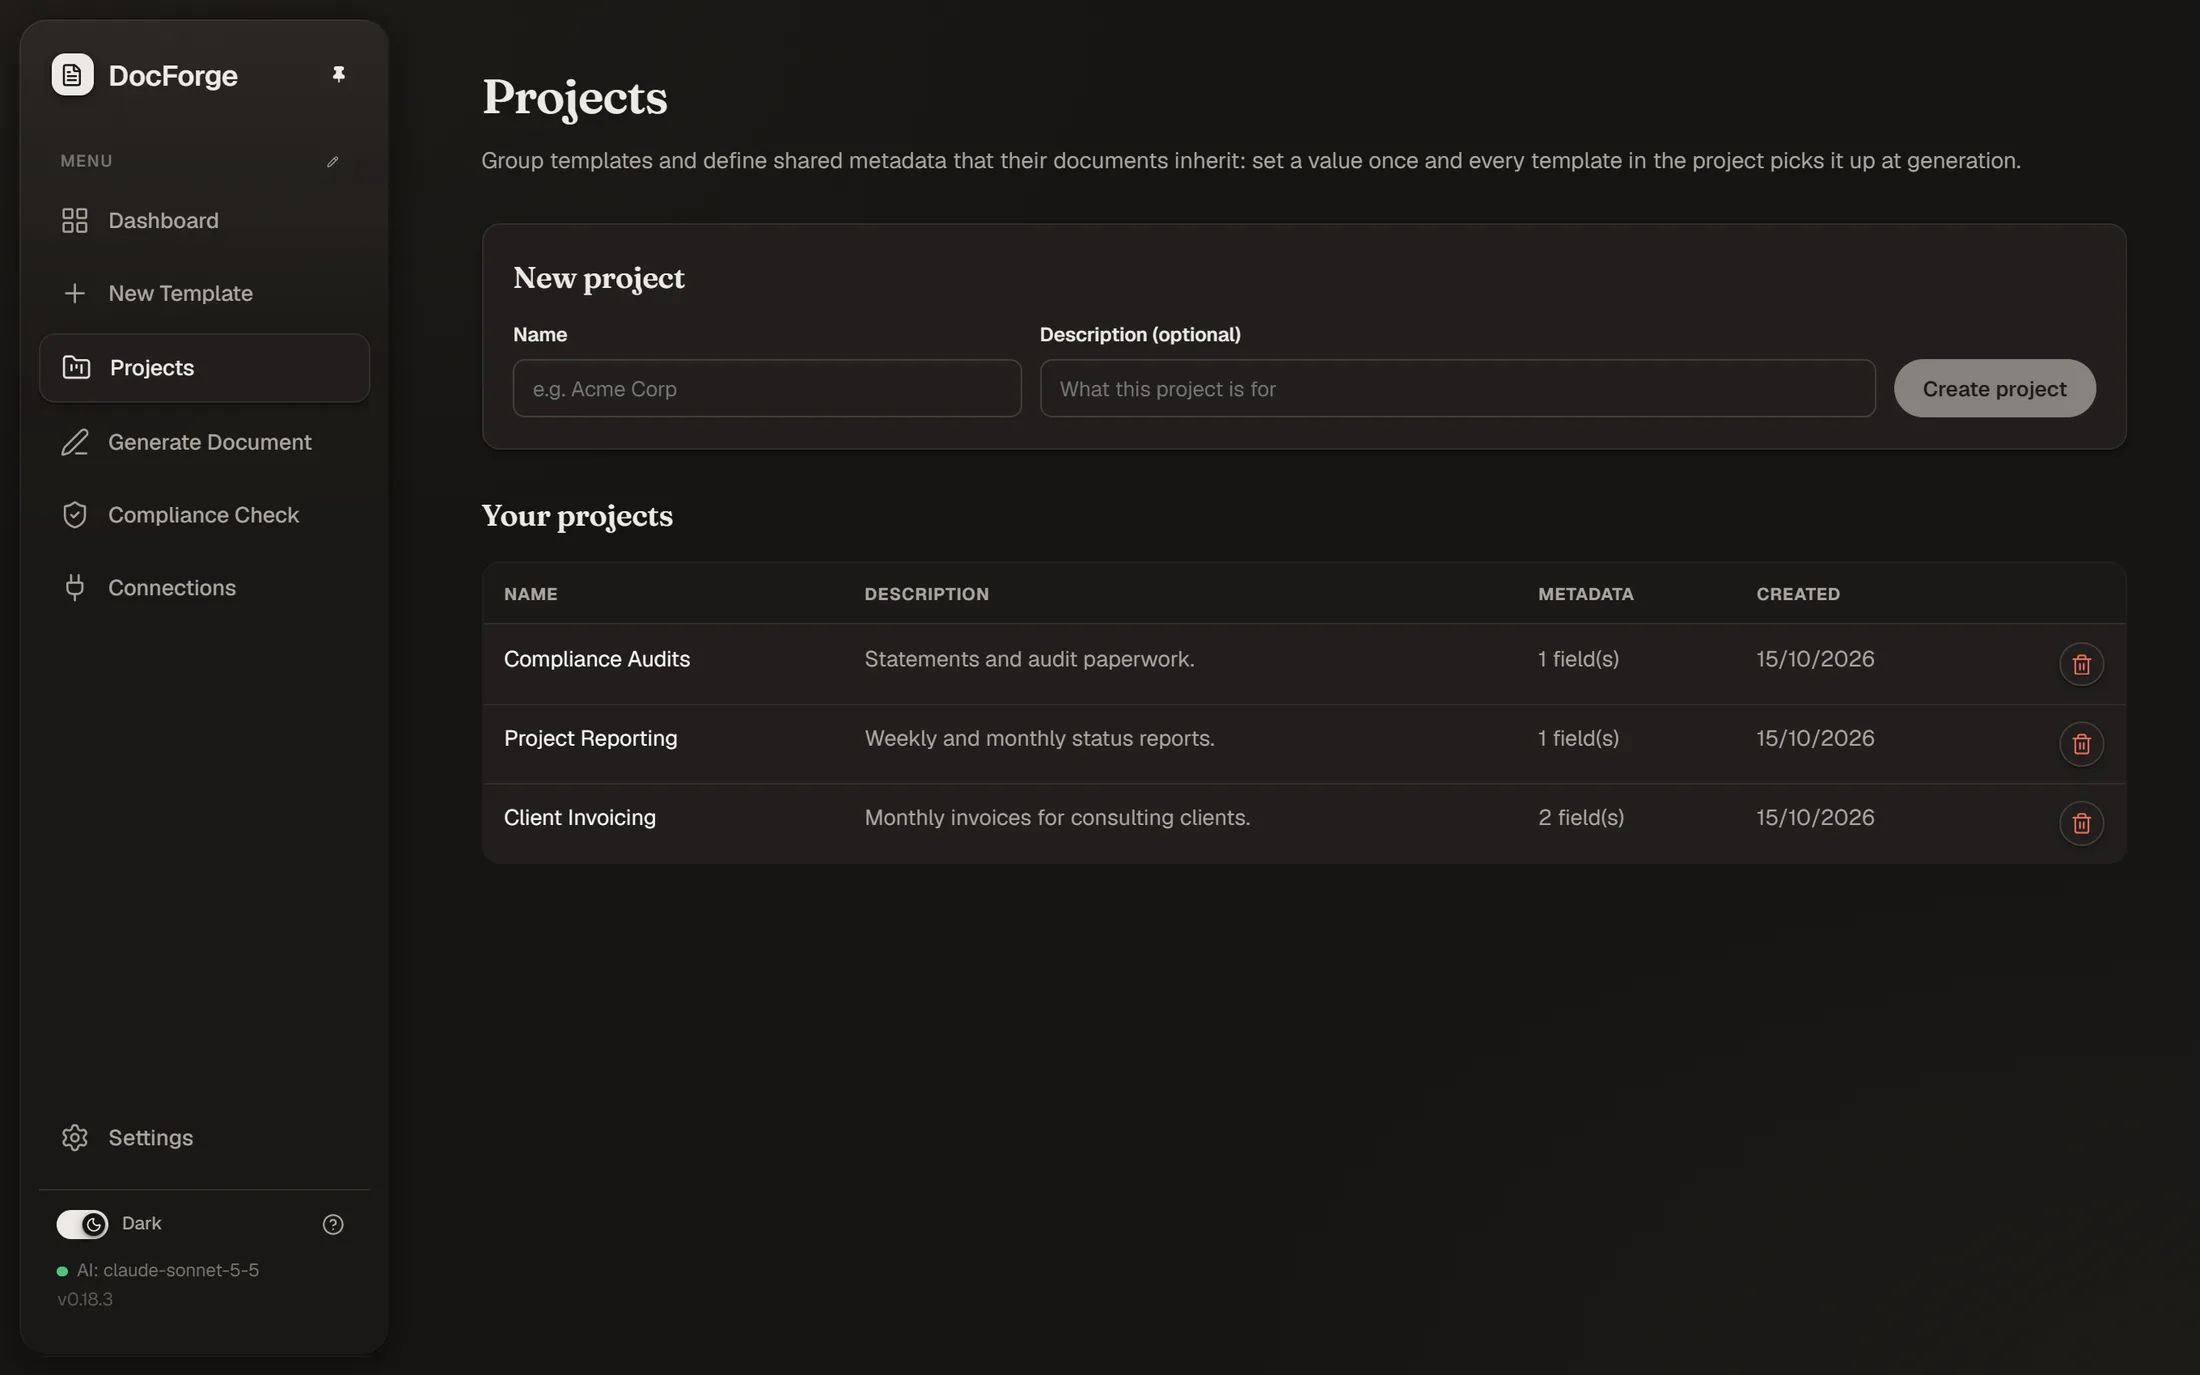Click the Create project button
Viewport: 2200px width, 1375px height.
[x=1994, y=389]
